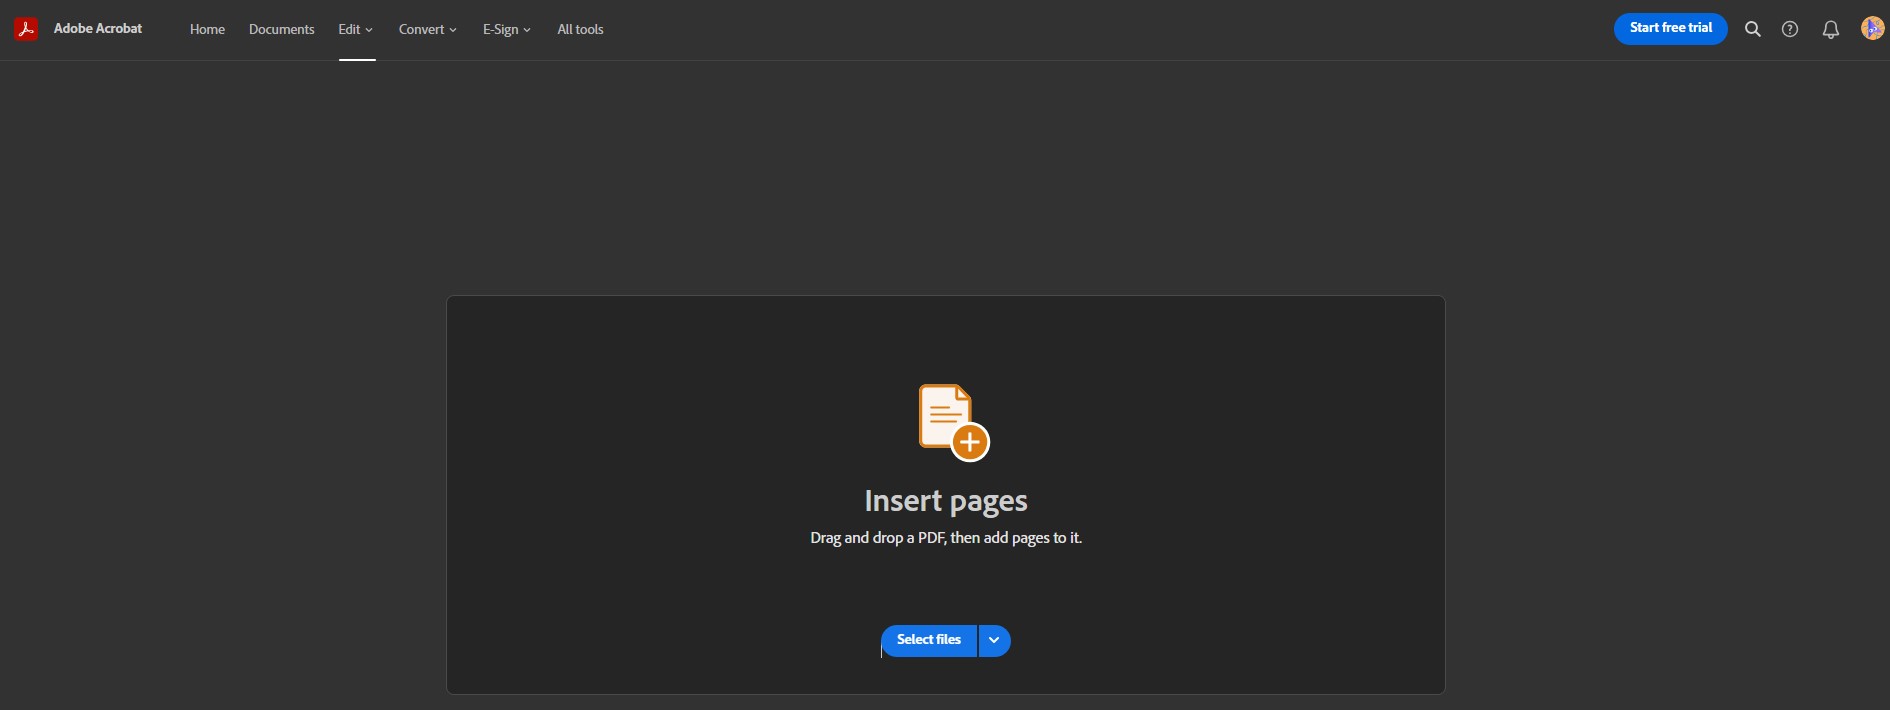
Task: Open the Documents tab
Action: [x=281, y=29]
